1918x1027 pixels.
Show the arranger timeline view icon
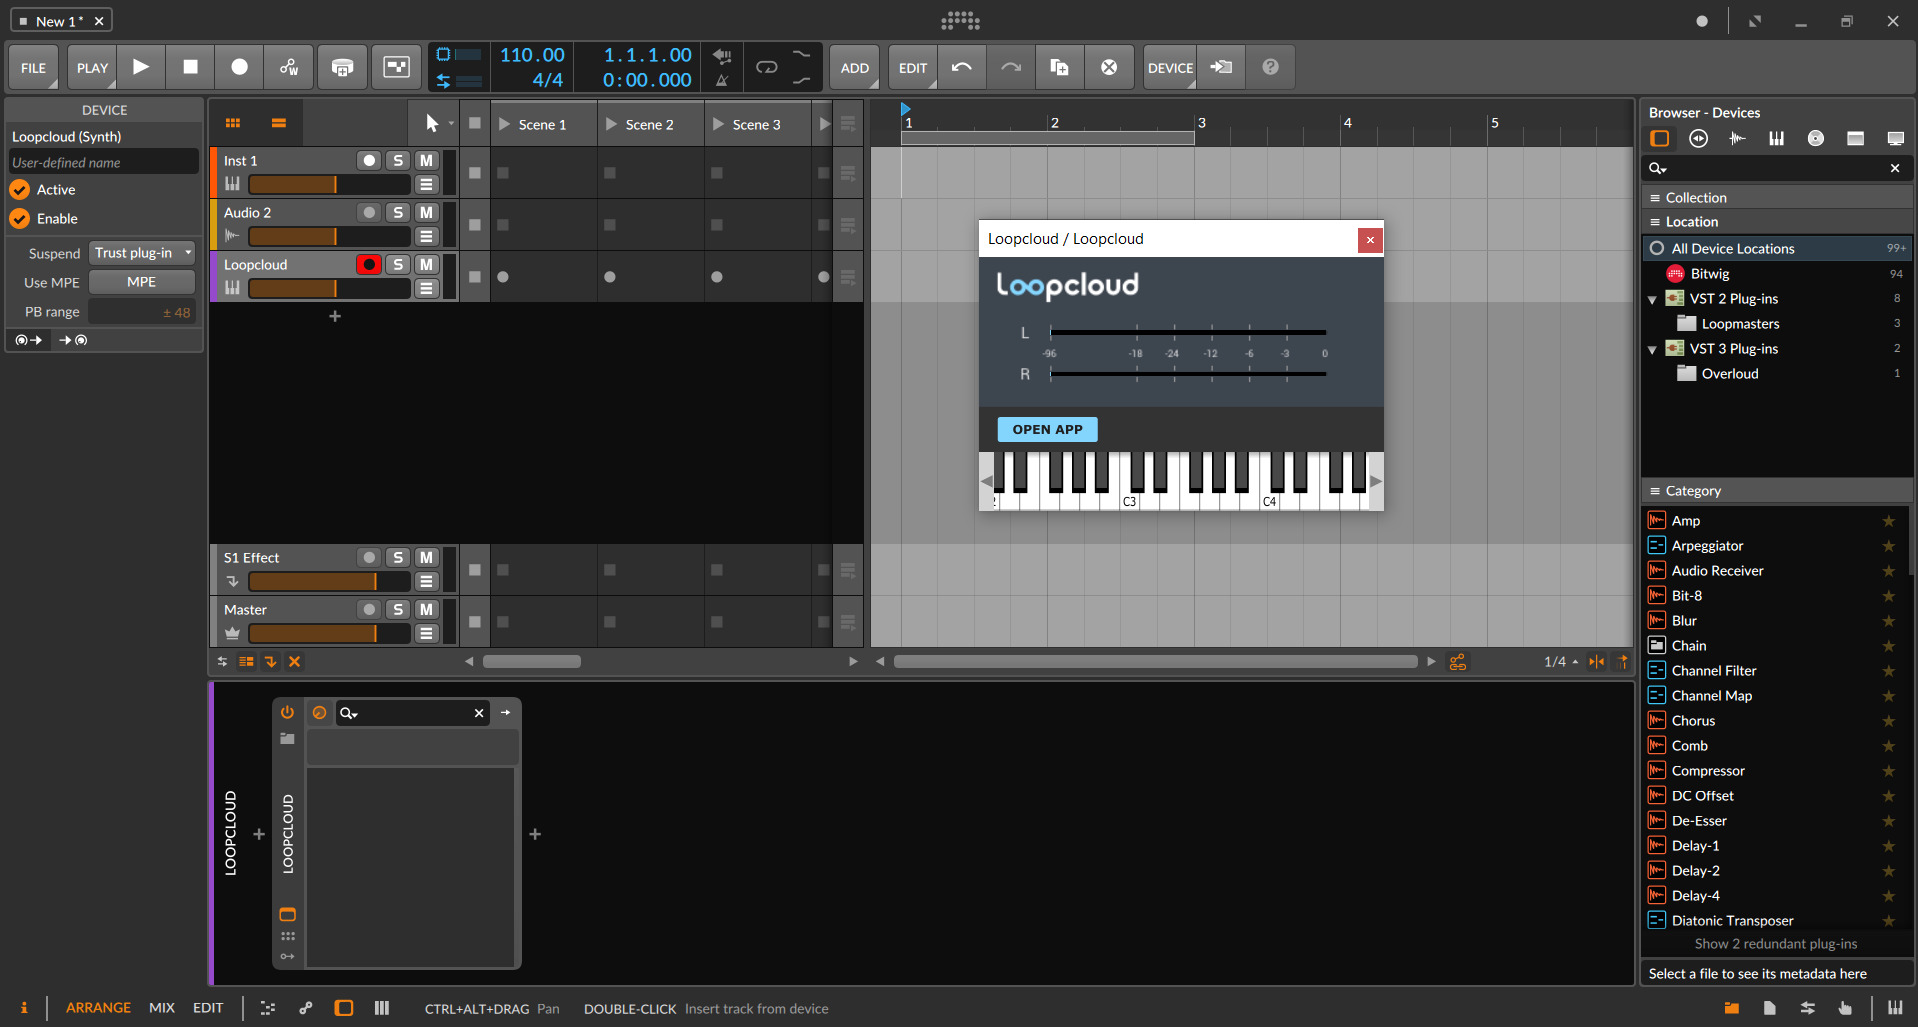click(279, 123)
